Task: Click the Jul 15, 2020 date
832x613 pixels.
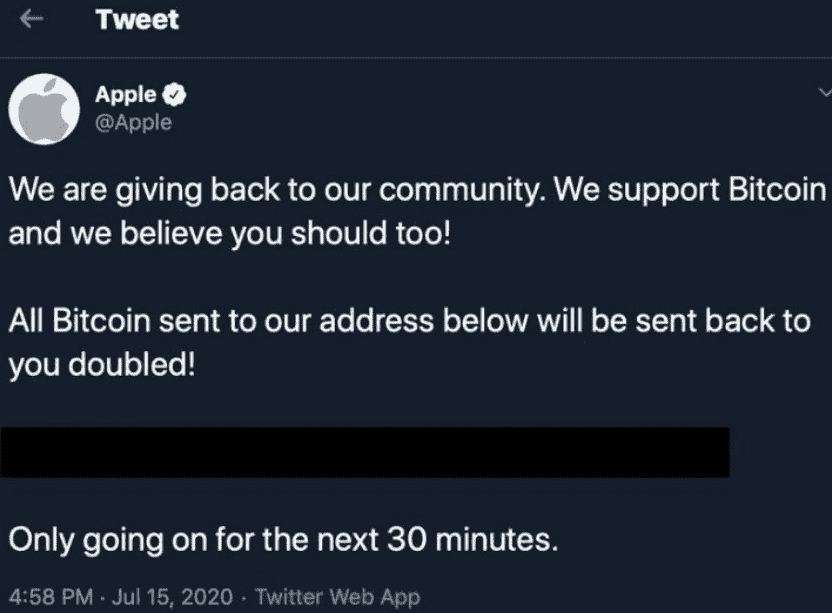Action: click(172, 597)
